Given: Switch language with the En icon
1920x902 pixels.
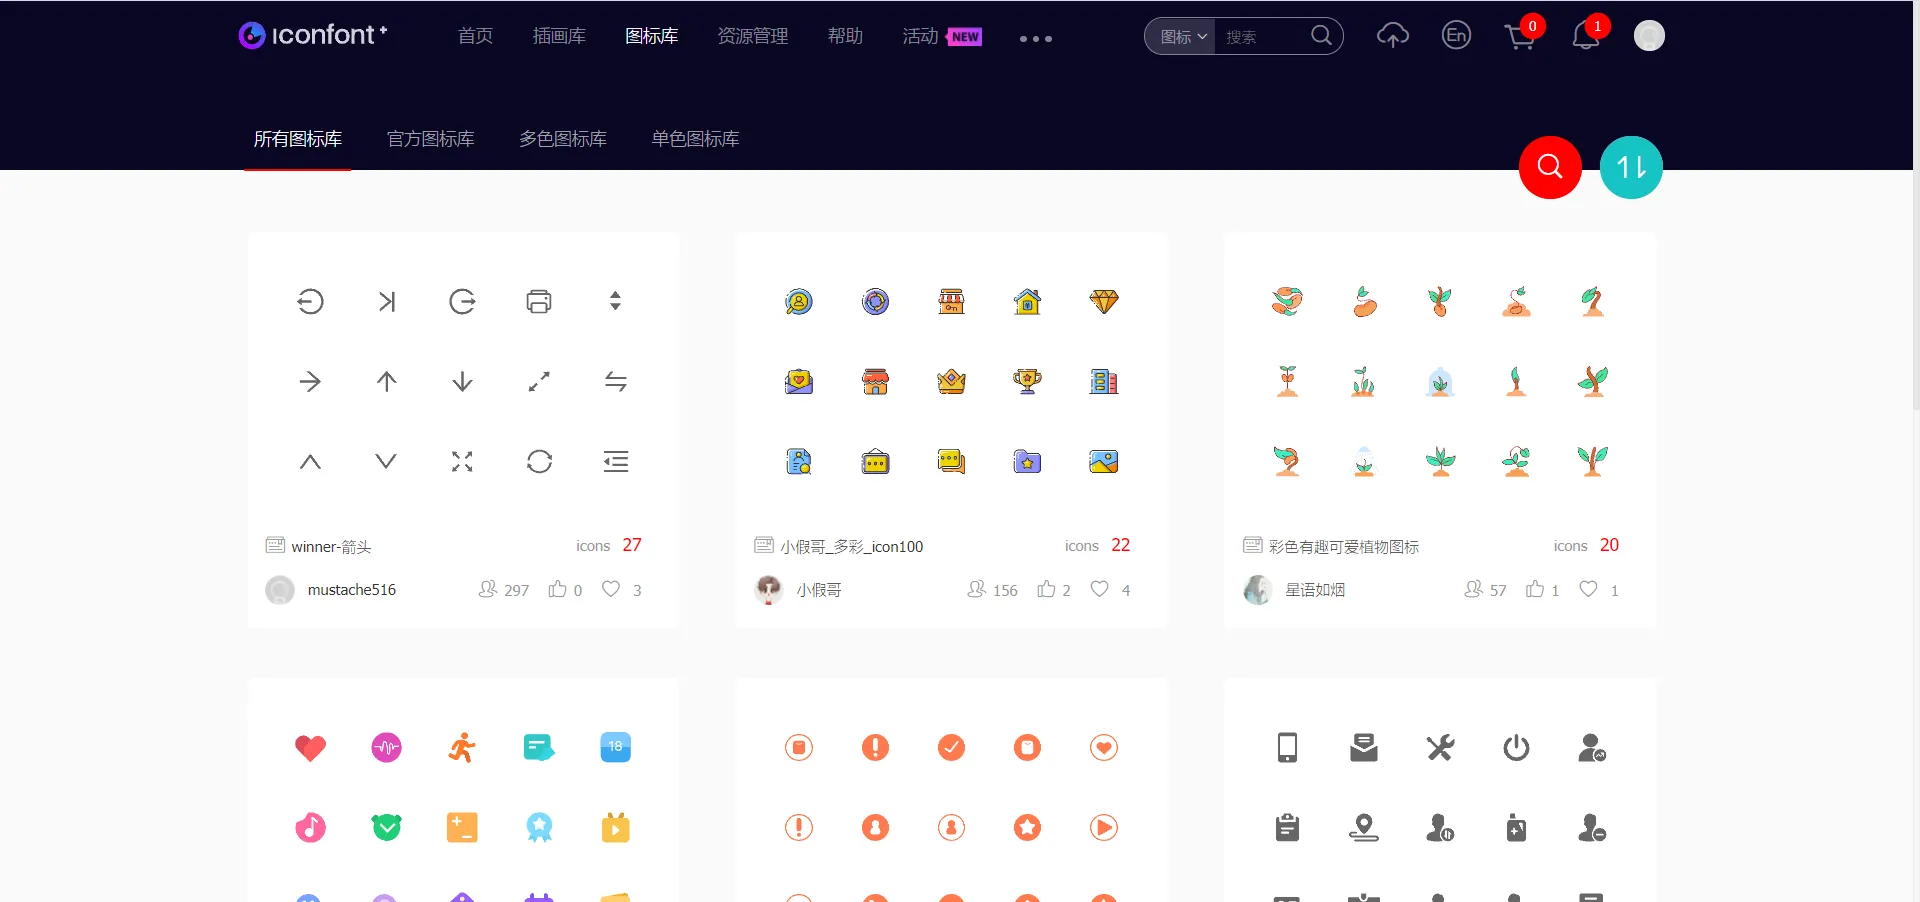Looking at the screenshot, I should [1456, 36].
